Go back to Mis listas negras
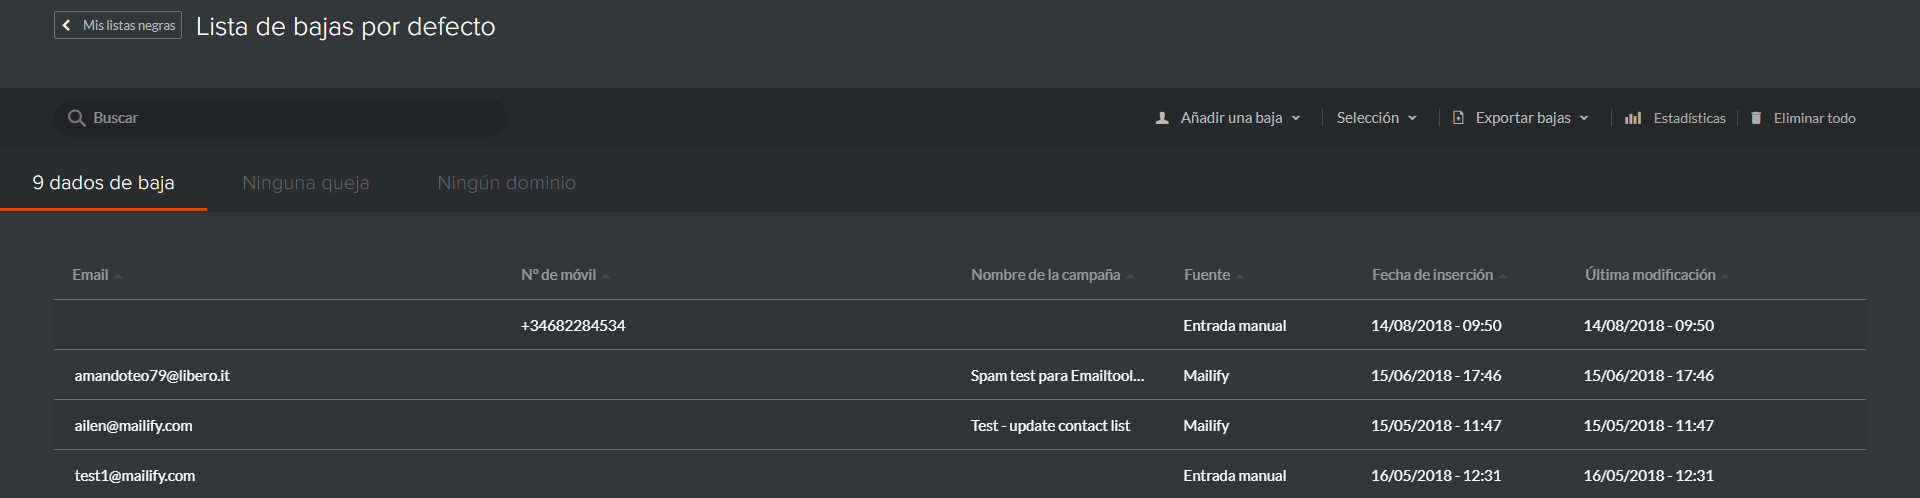The width and height of the screenshot is (1920, 498). click(x=118, y=25)
